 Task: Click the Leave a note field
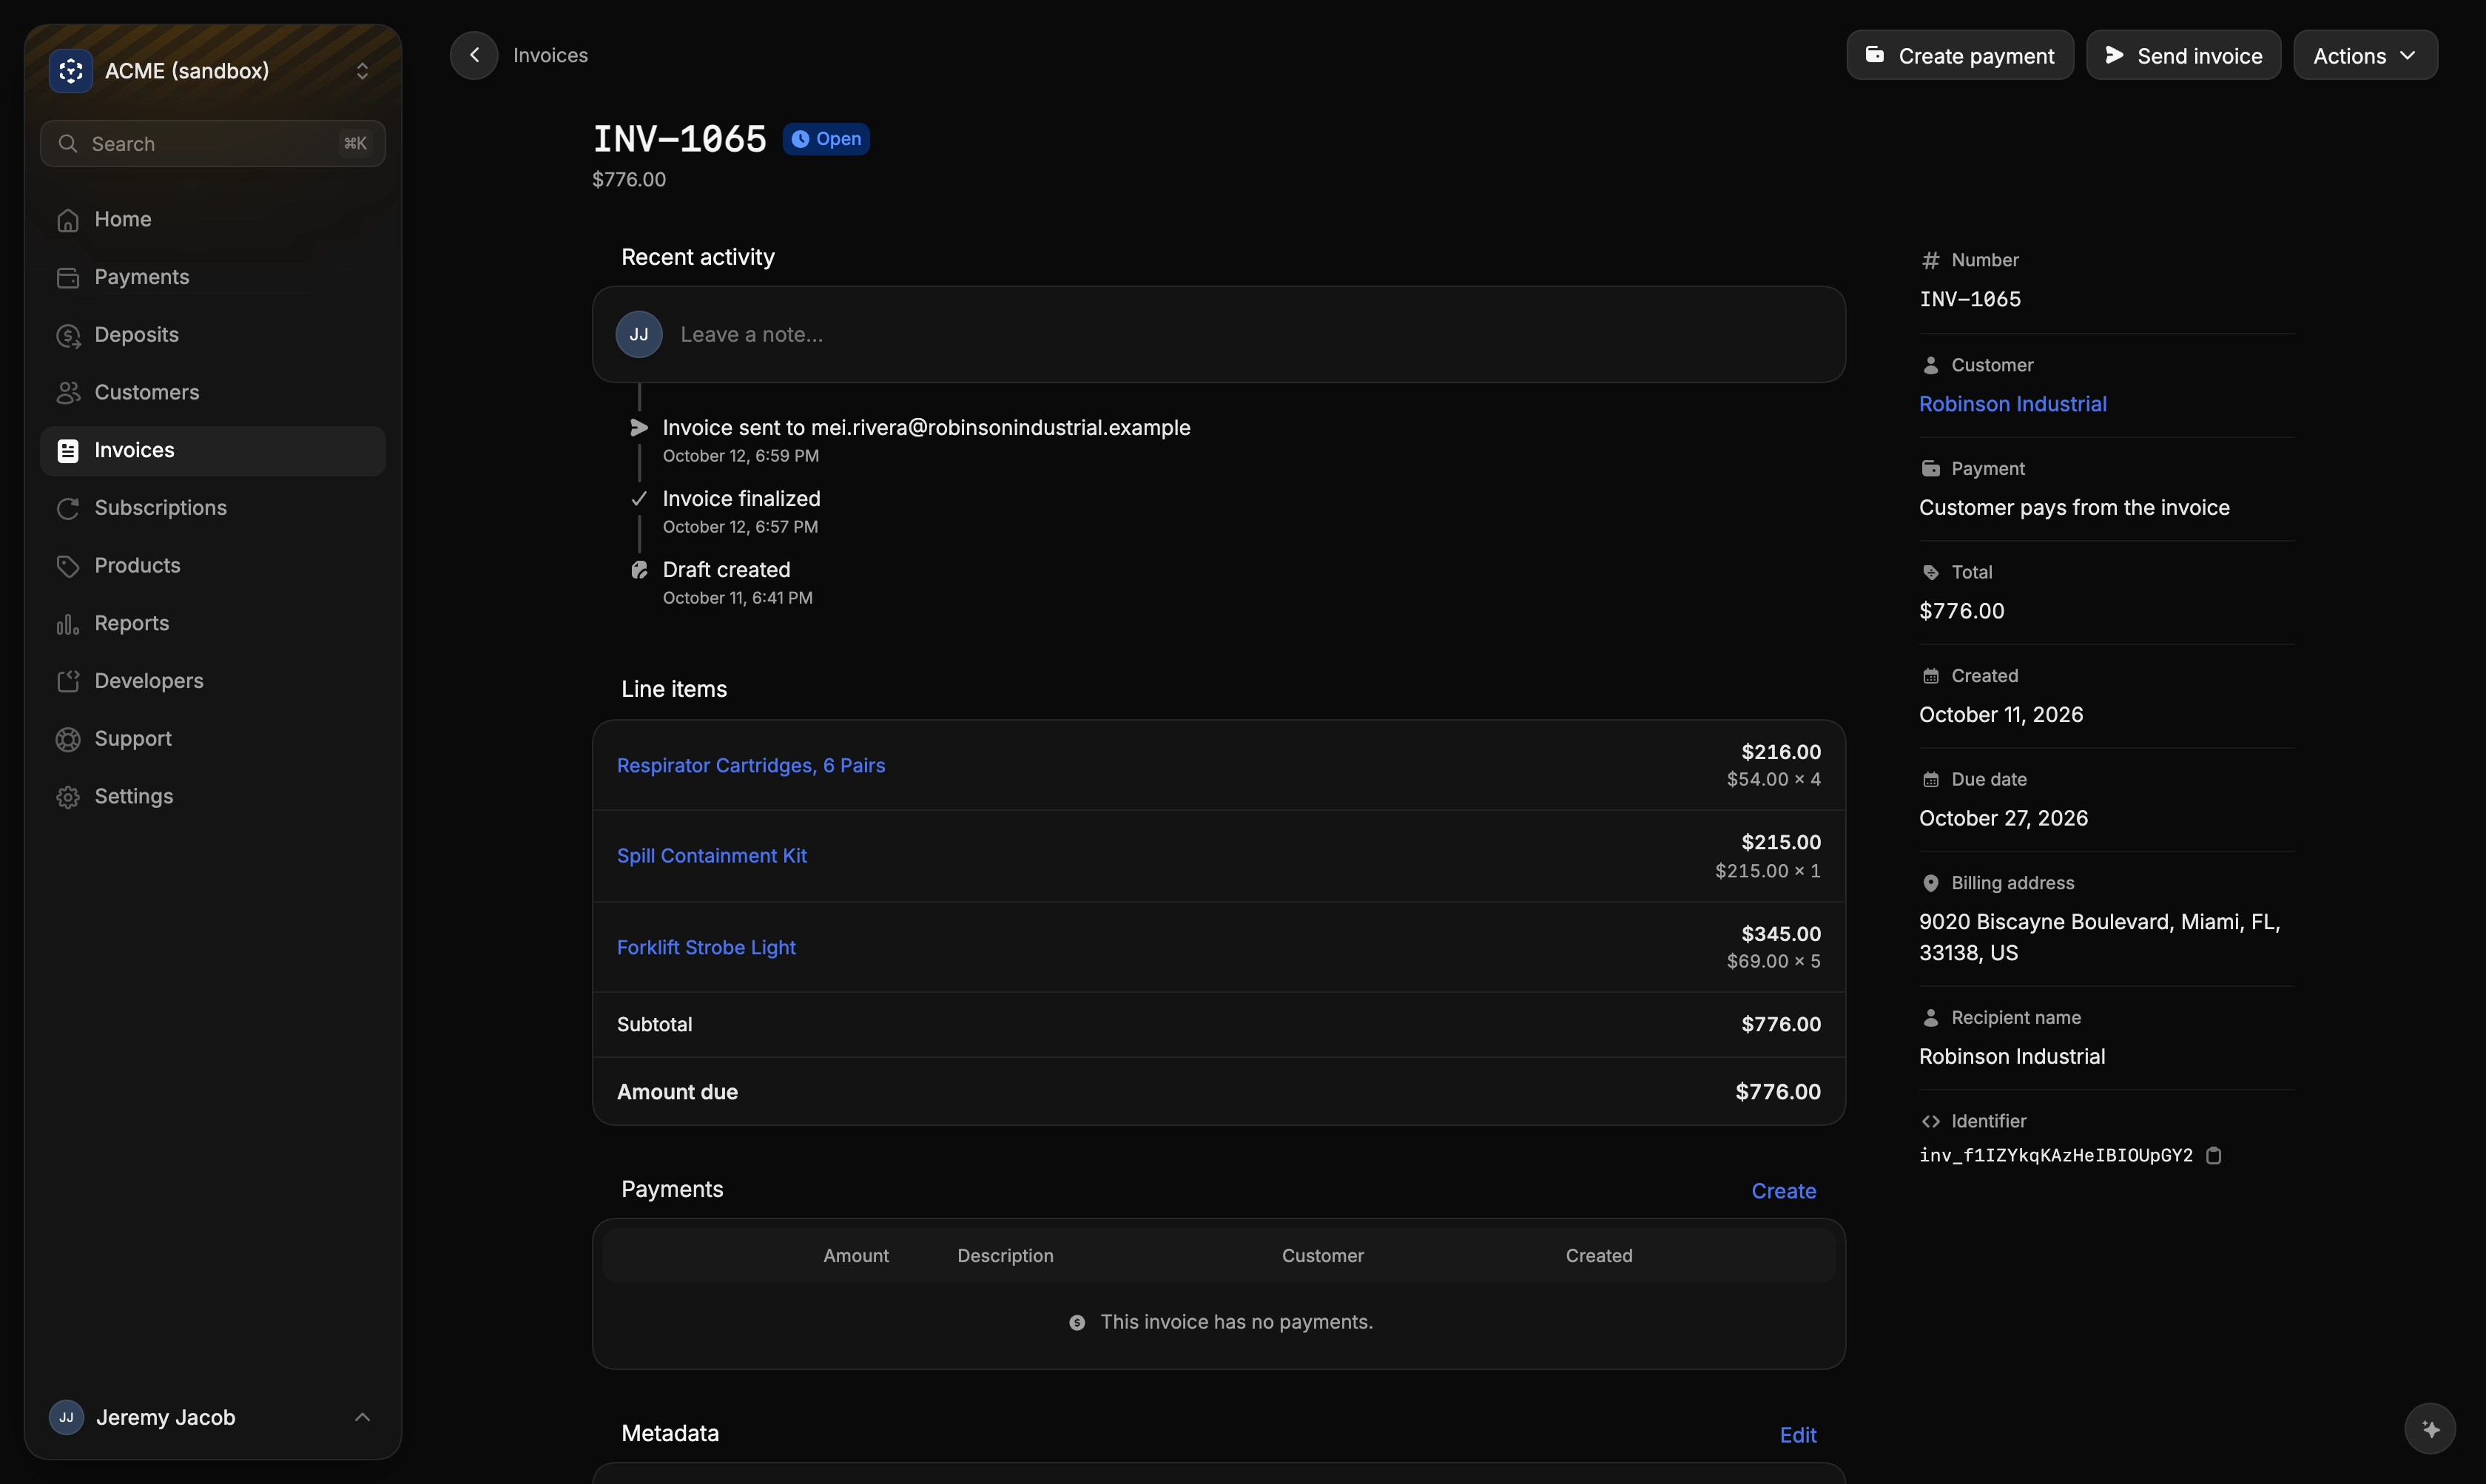[x=1219, y=334]
